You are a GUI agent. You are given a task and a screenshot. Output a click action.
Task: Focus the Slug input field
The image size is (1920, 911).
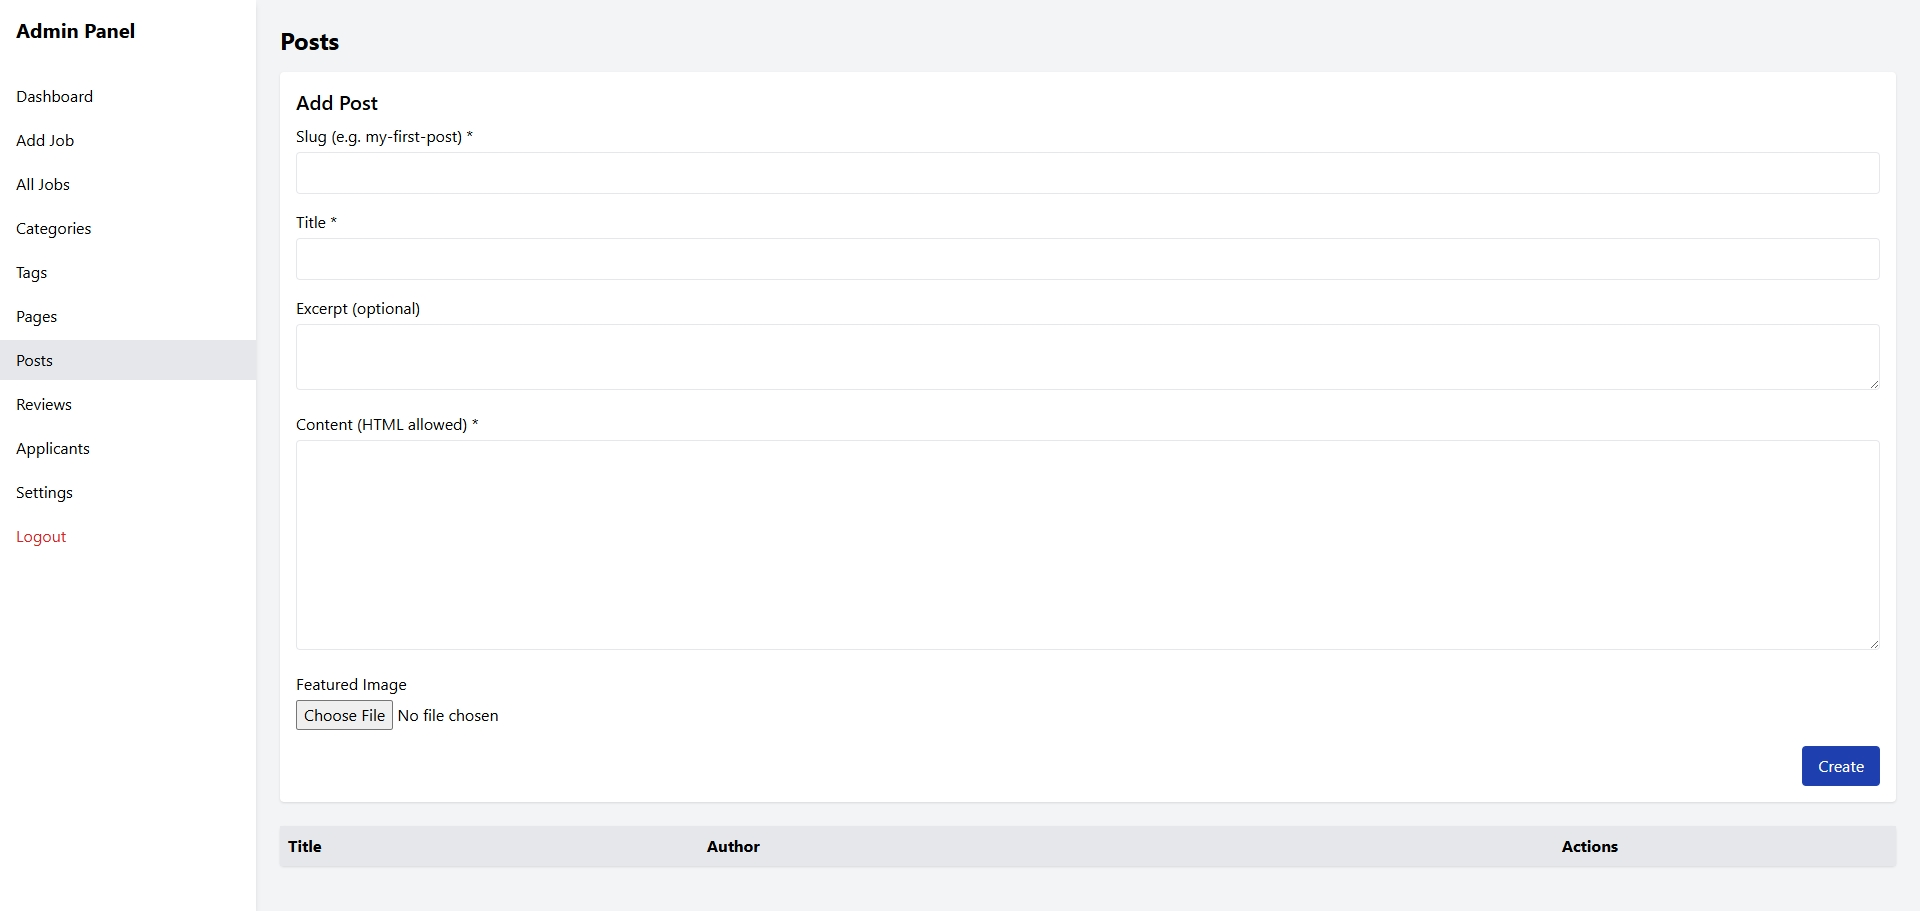1087,173
